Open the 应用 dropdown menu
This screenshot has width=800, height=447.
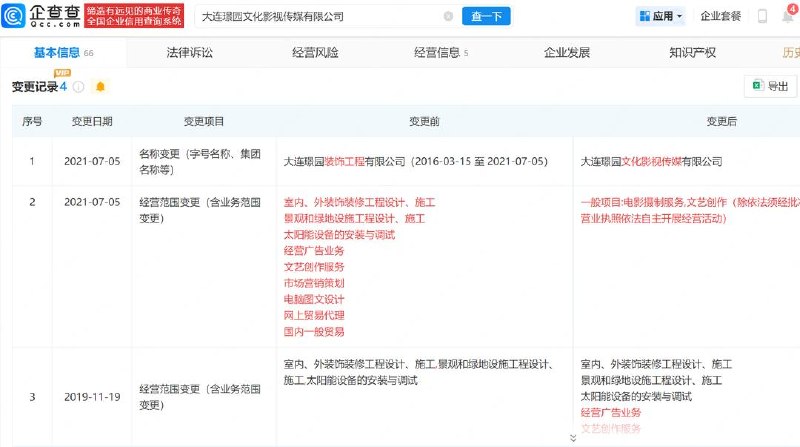(x=661, y=16)
